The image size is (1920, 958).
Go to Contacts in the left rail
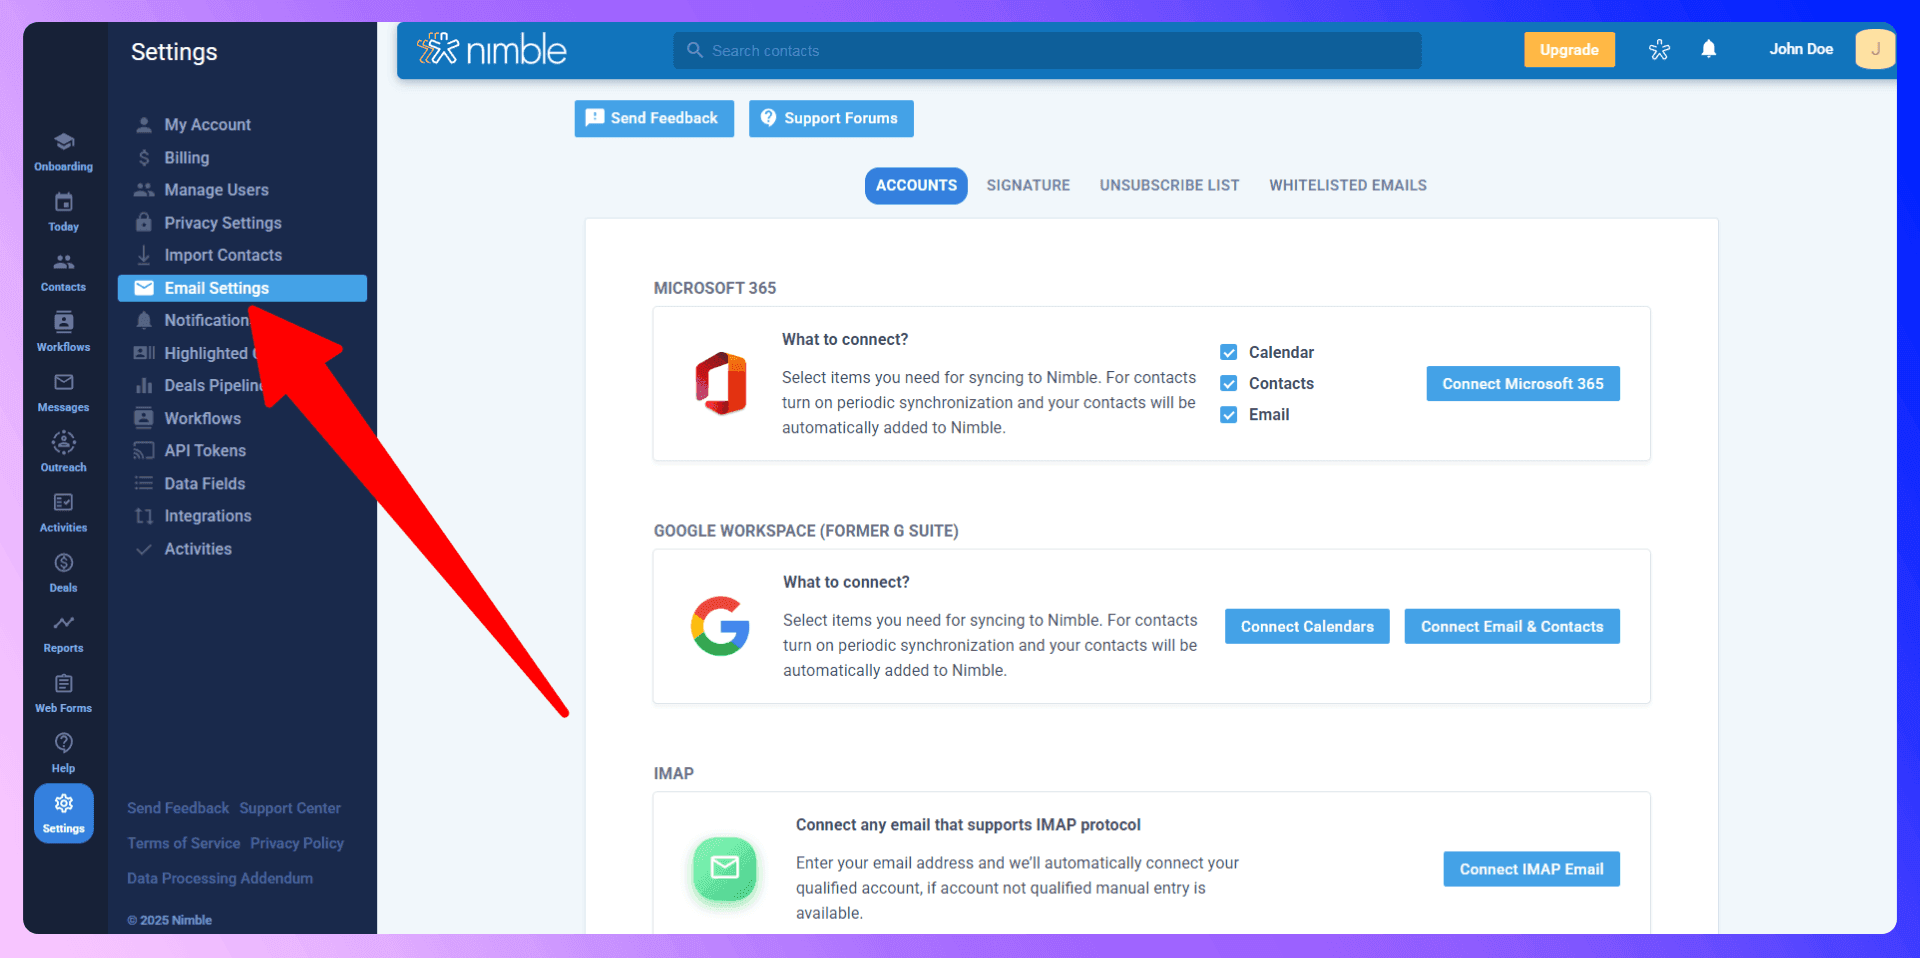63,272
